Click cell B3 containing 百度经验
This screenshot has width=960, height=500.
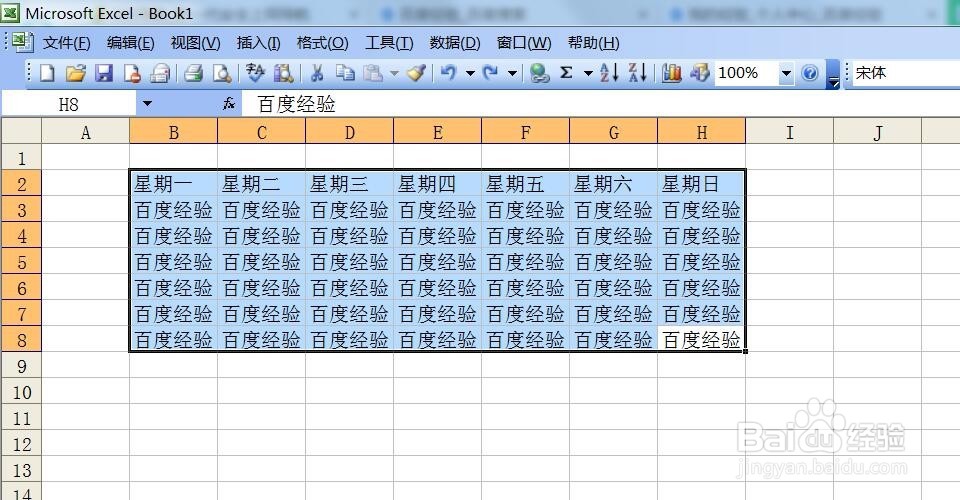173,210
